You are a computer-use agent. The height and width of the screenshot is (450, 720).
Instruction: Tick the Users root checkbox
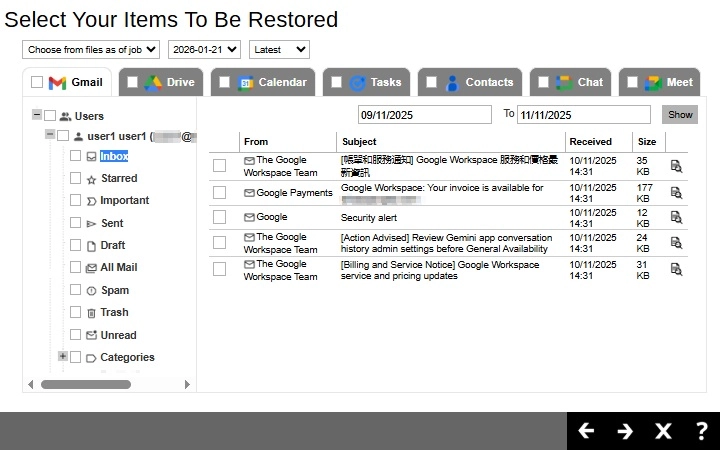pos(50,116)
